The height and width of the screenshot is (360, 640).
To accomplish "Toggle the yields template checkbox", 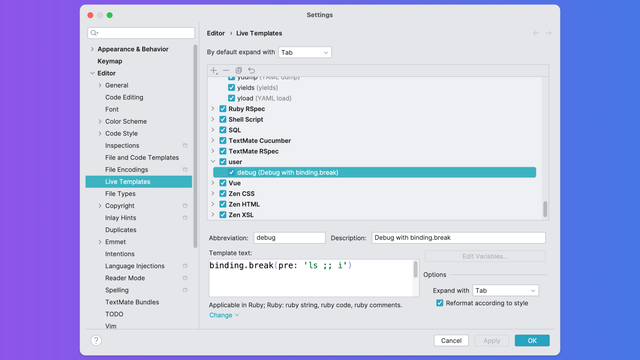I will click(231, 88).
